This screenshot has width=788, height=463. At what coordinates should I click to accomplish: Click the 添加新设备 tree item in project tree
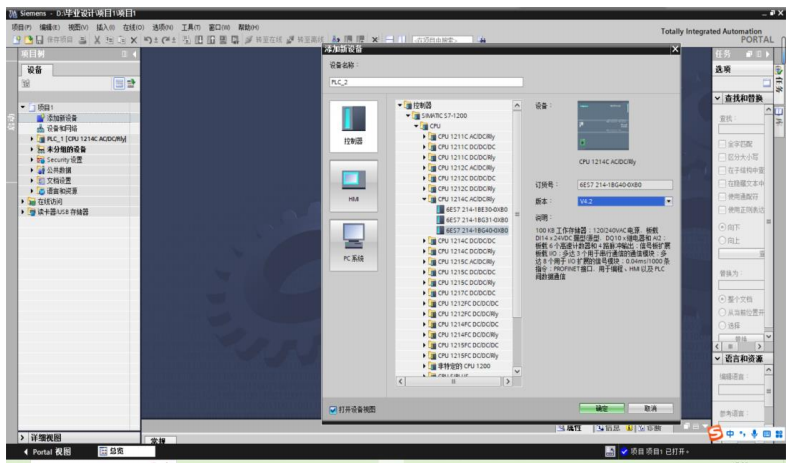click(x=62, y=118)
